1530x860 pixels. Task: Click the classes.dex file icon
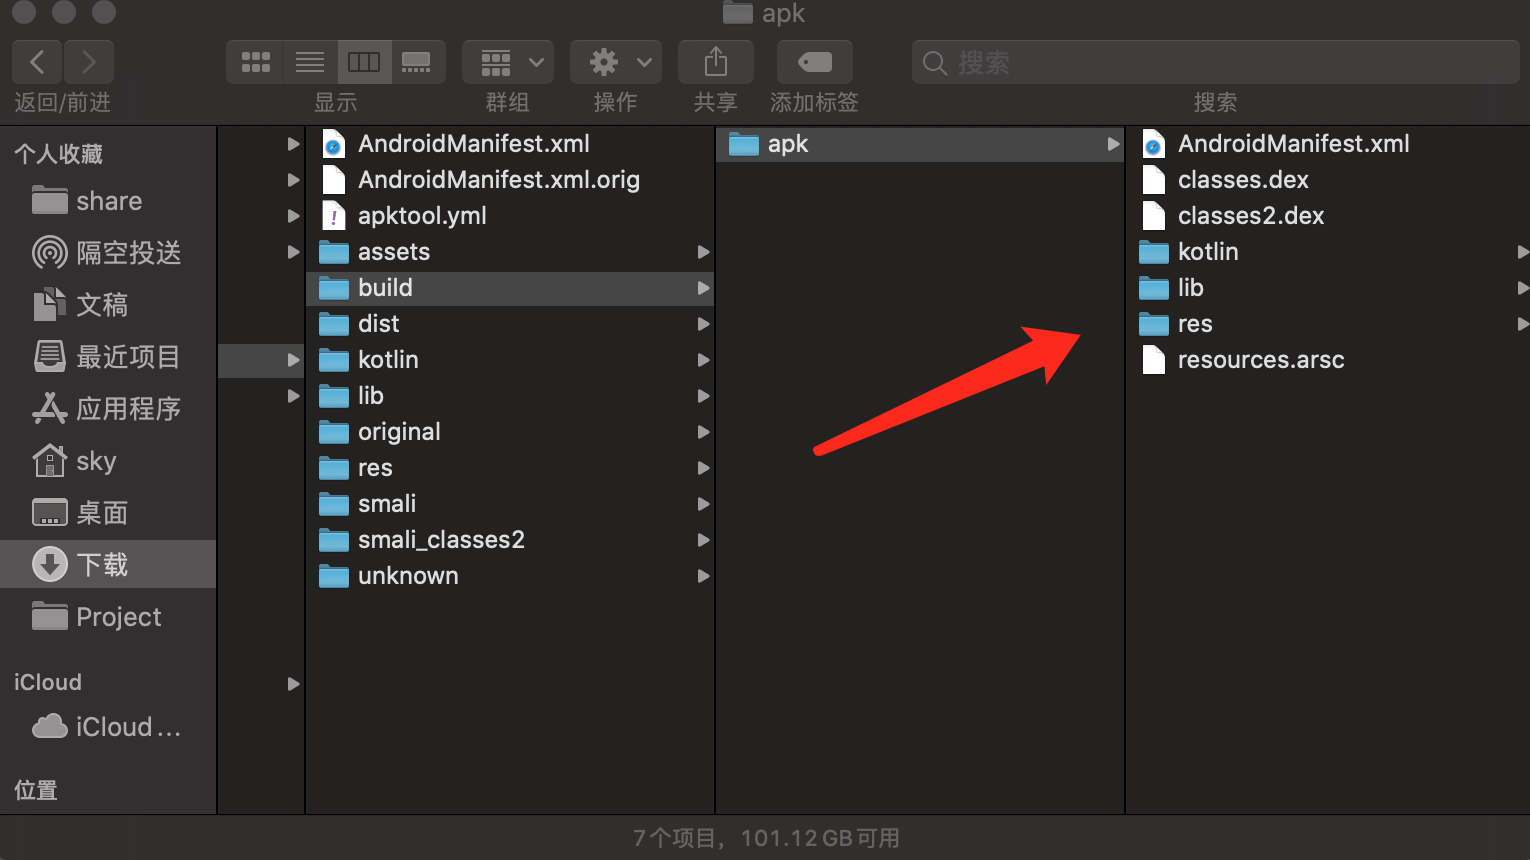click(1154, 180)
